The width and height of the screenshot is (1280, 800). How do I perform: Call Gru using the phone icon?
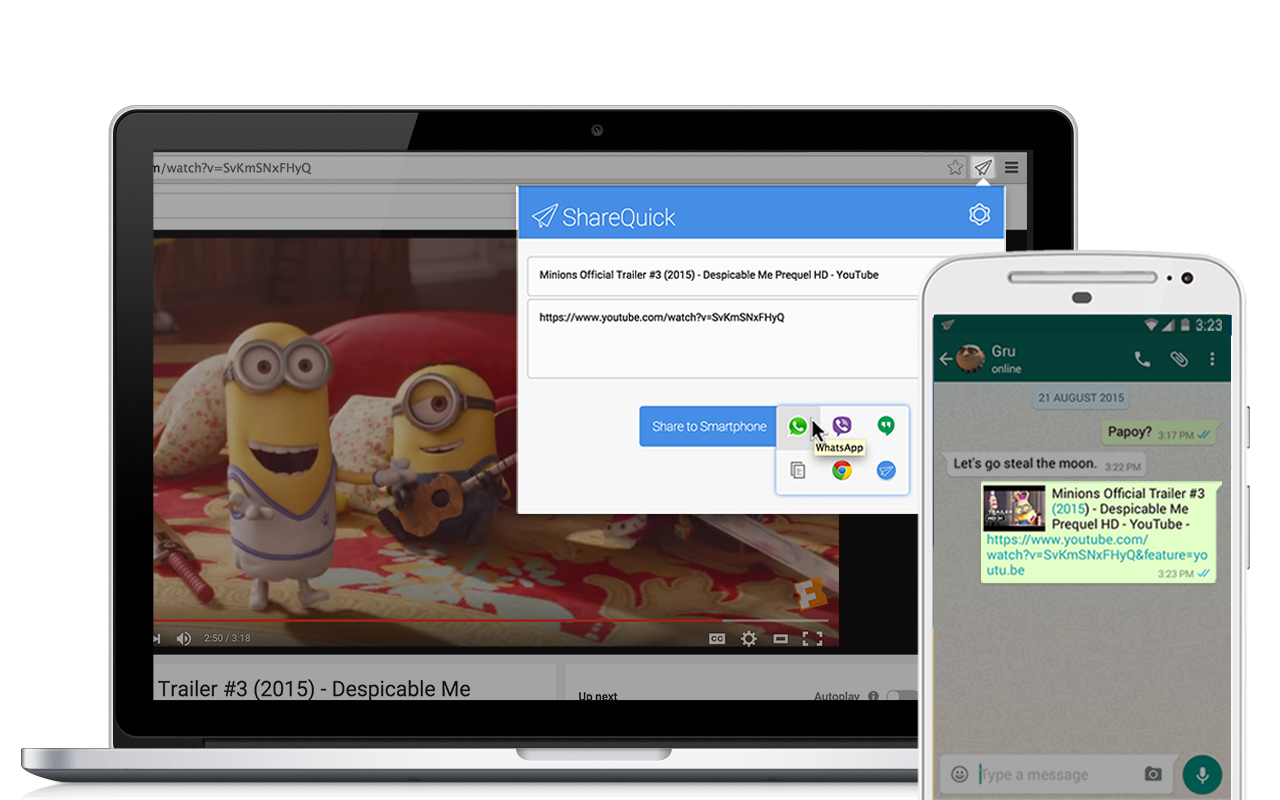[x=1142, y=358]
